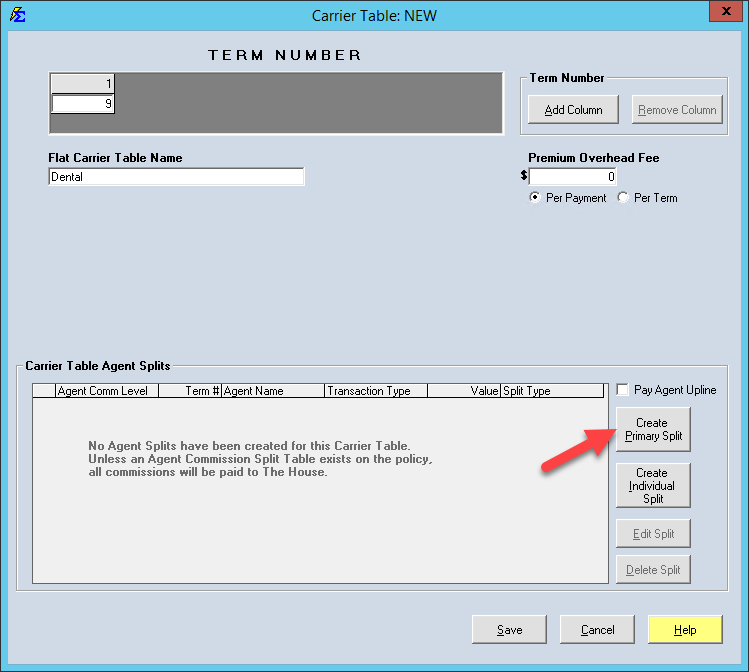The image size is (749, 672).
Task: Open Help with the yellow button
Action: click(x=685, y=630)
